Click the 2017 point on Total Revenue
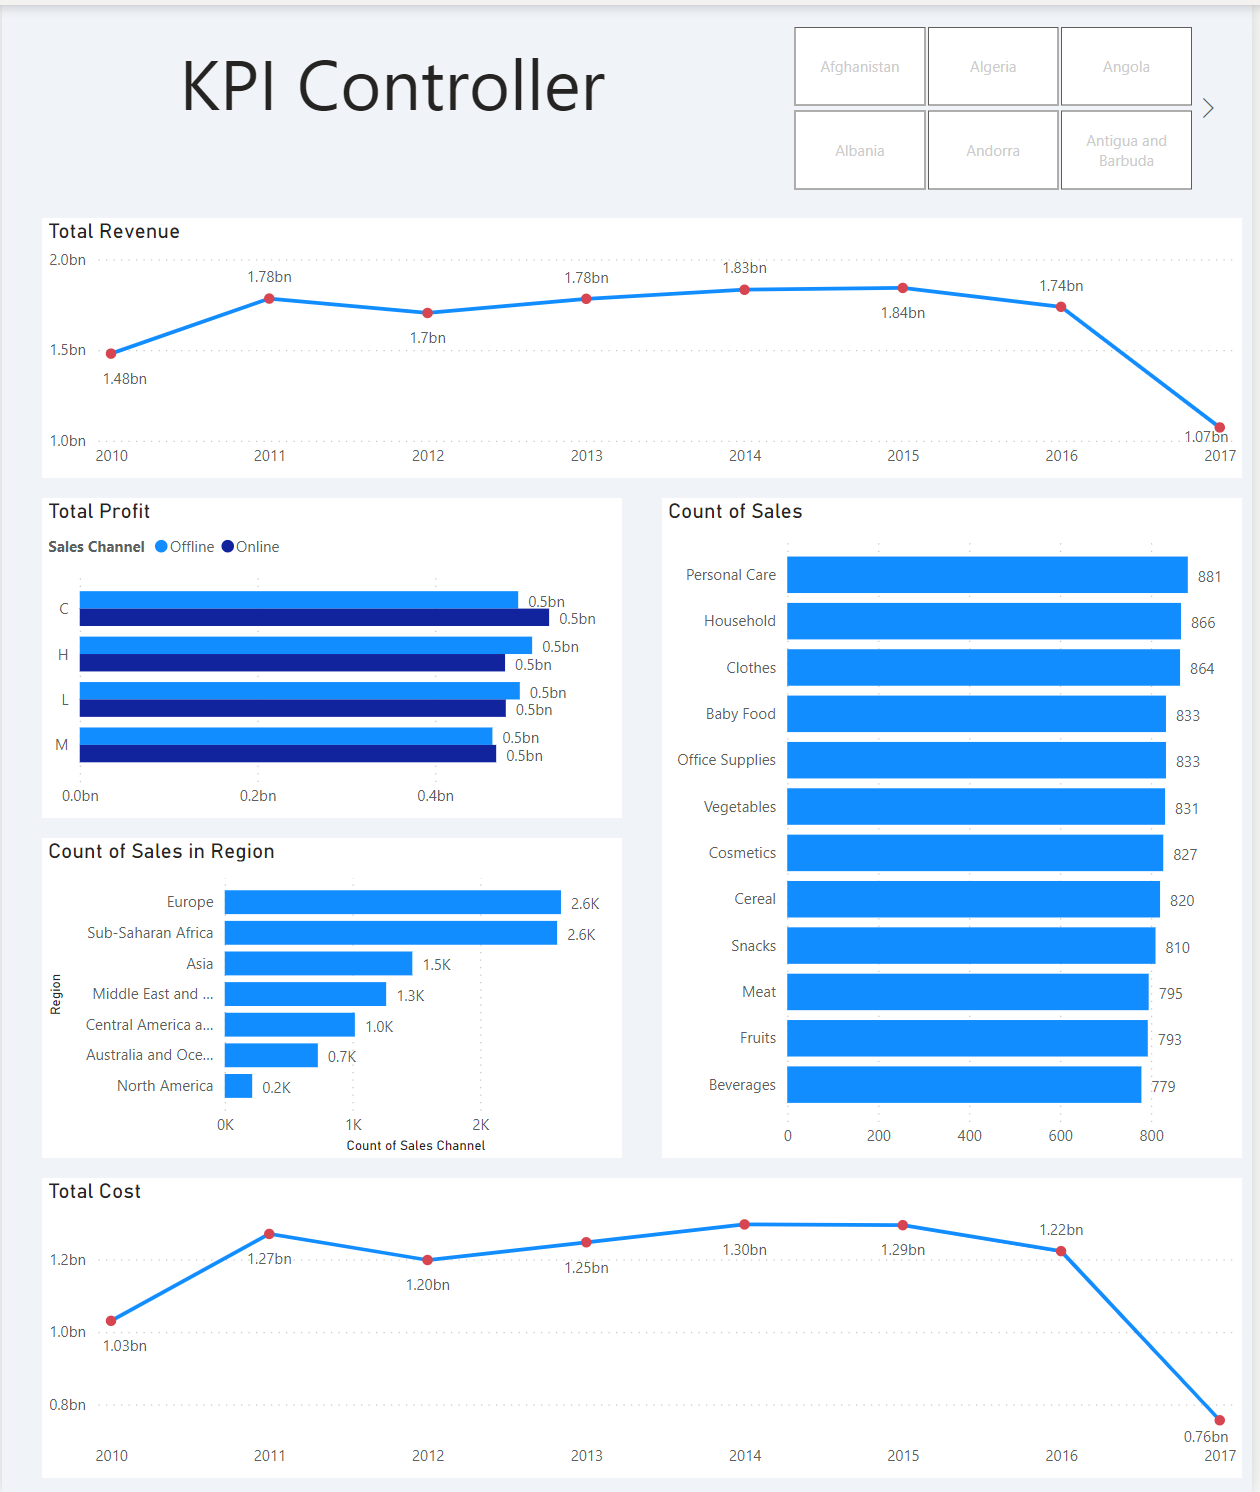This screenshot has height=1492, width=1260. (x=1219, y=428)
